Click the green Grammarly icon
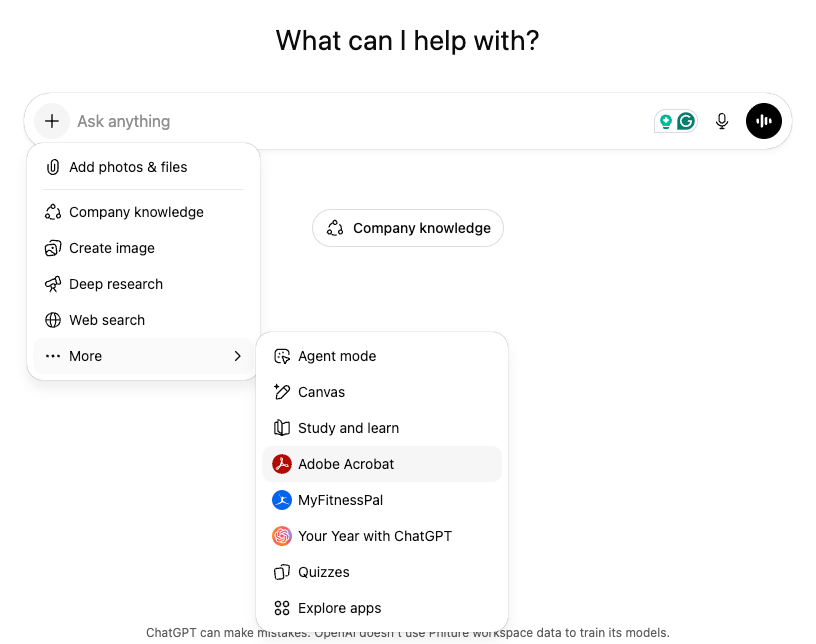This screenshot has height=644, width=816. pos(686,121)
